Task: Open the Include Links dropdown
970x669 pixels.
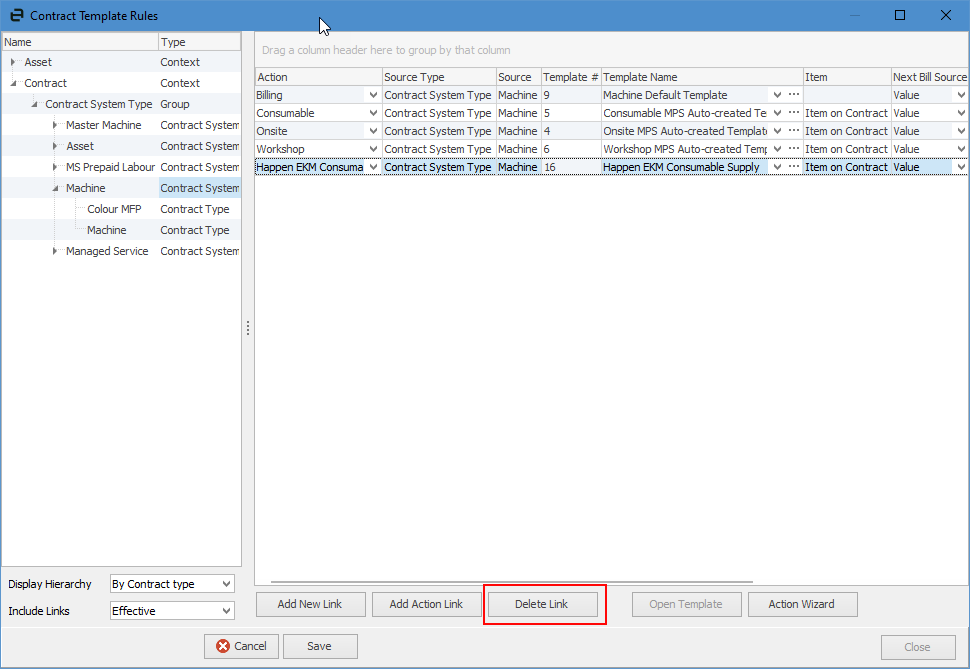Action: coord(225,611)
